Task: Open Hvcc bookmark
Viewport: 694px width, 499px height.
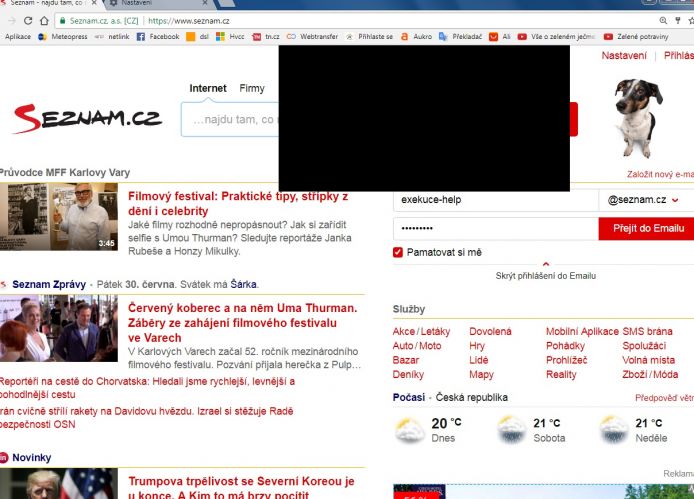Action: [x=230, y=37]
